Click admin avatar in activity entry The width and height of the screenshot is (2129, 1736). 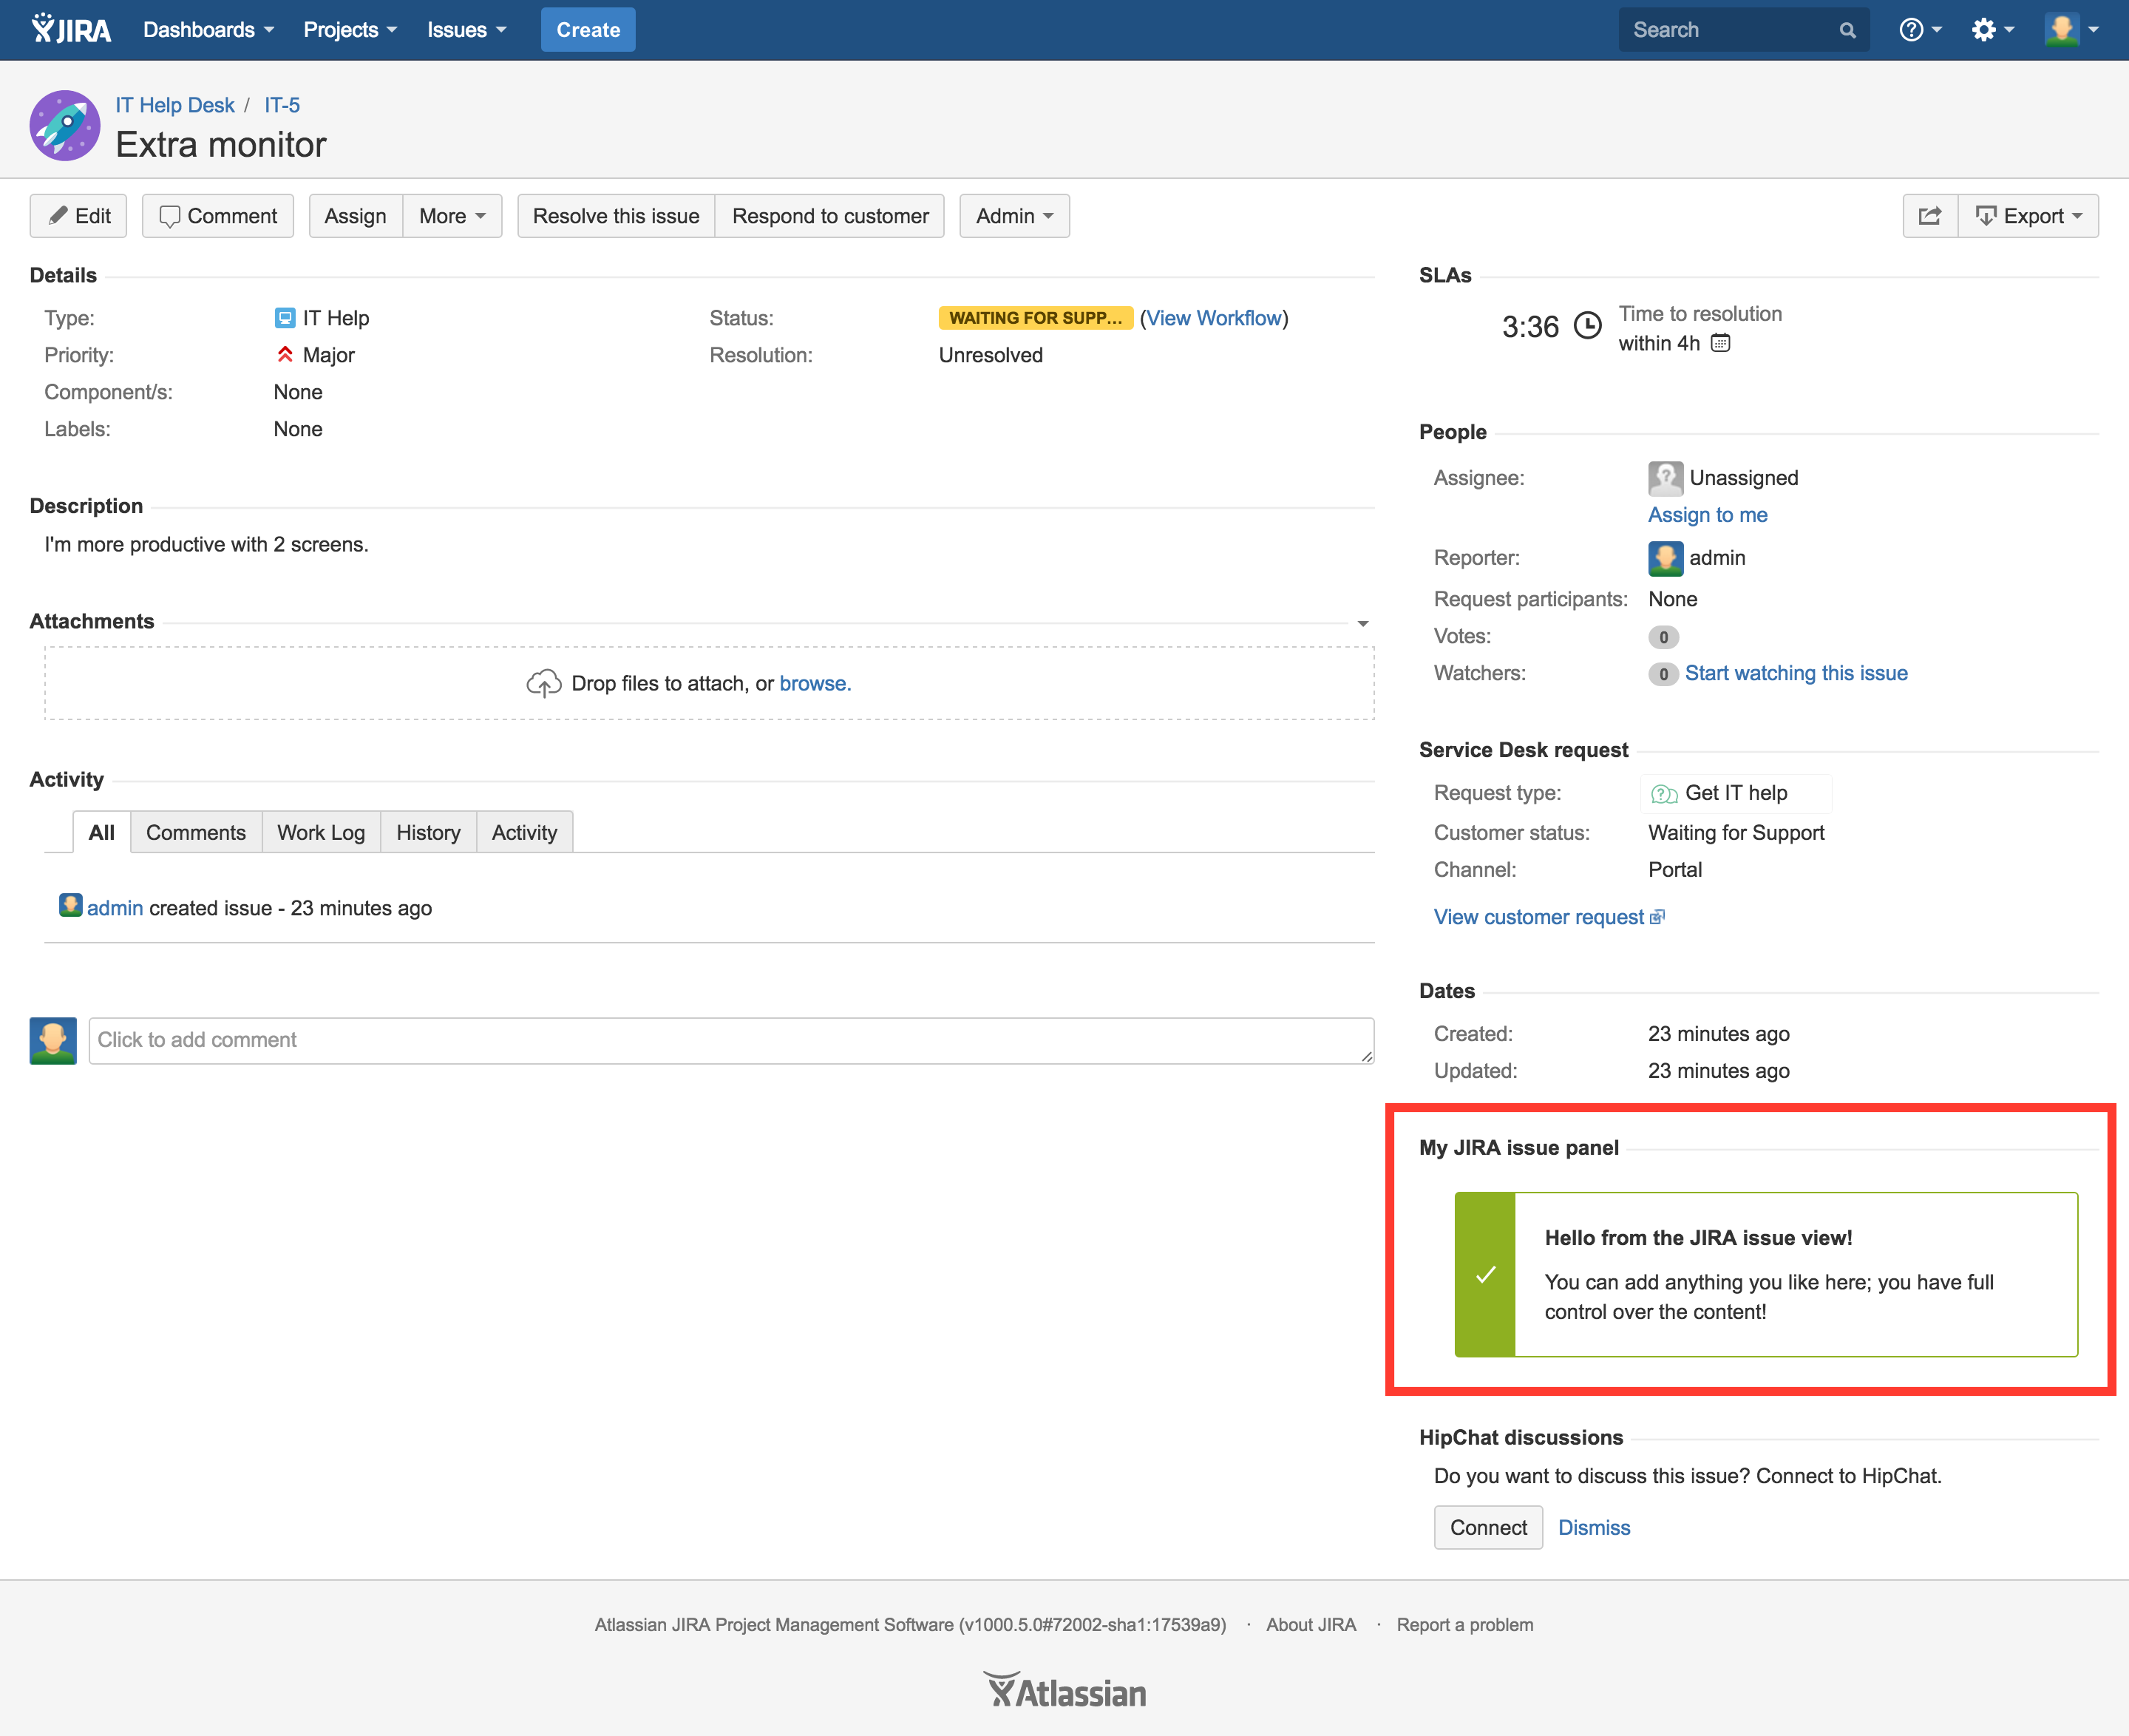[70, 906]
